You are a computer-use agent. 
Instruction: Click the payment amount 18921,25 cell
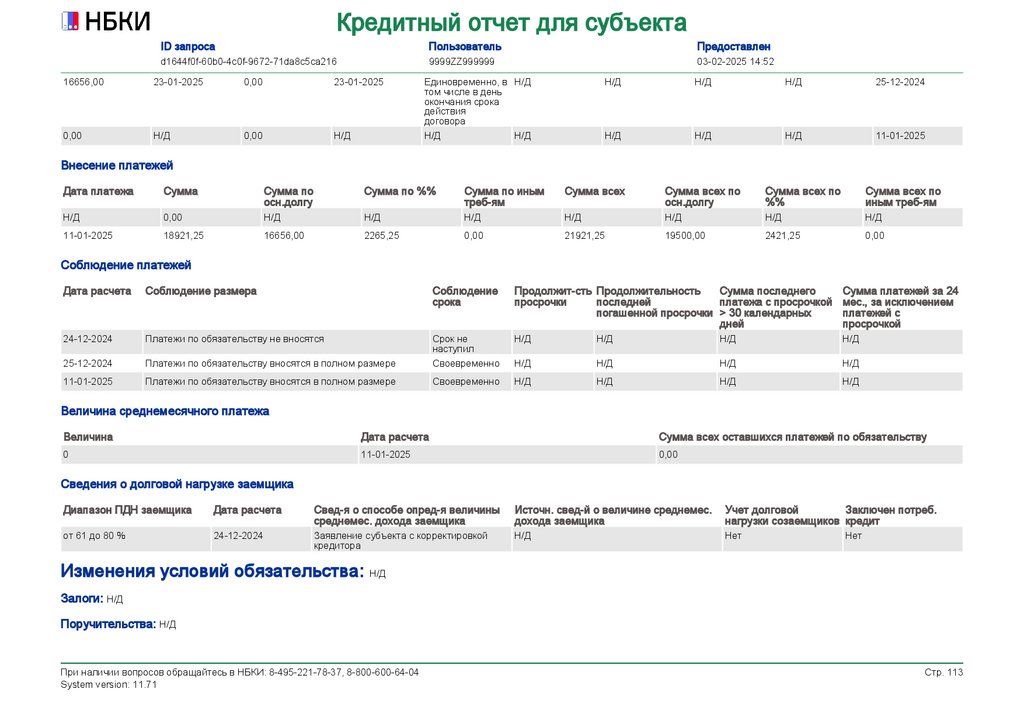coord(183,236)
